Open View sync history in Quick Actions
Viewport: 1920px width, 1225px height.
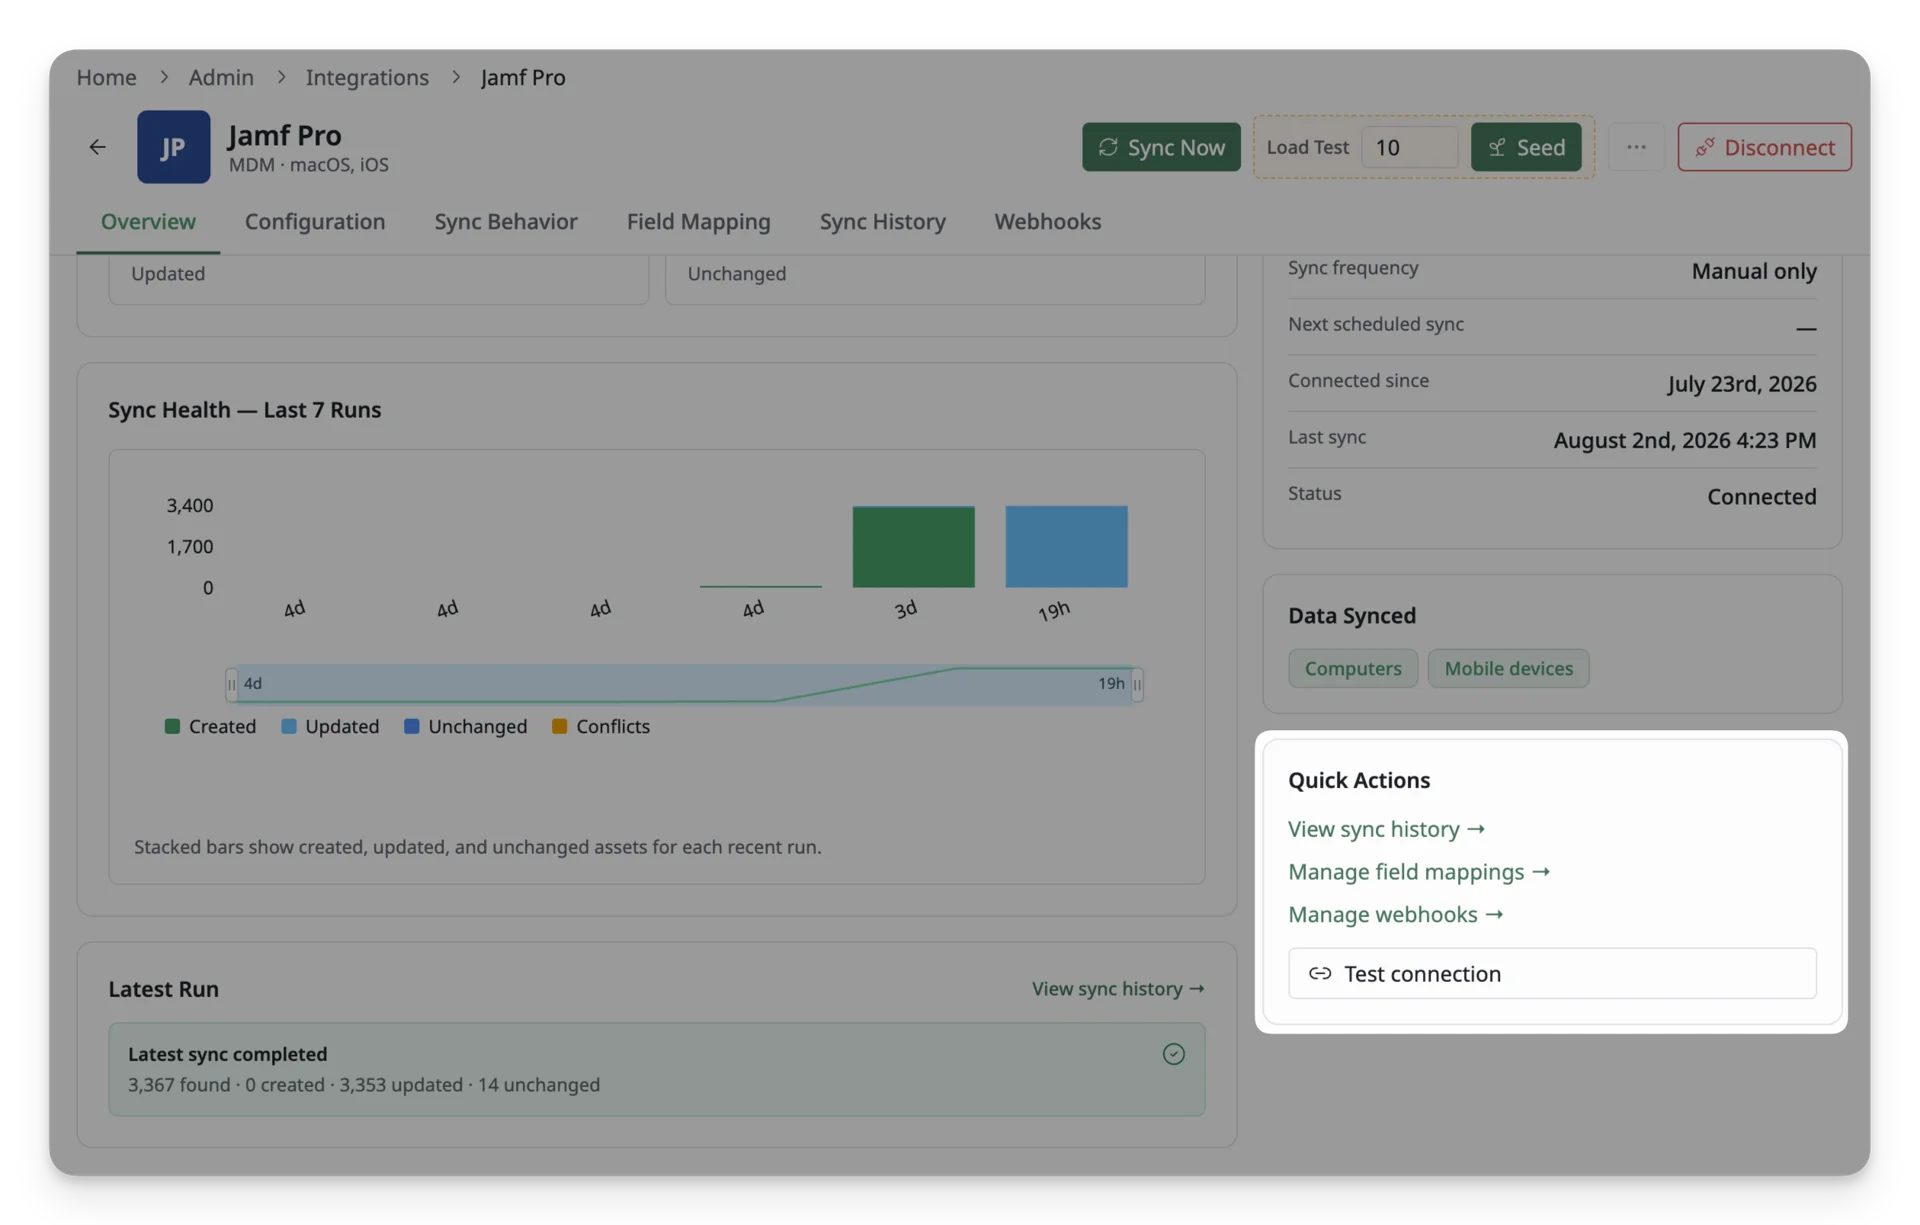click(1386, 829)
